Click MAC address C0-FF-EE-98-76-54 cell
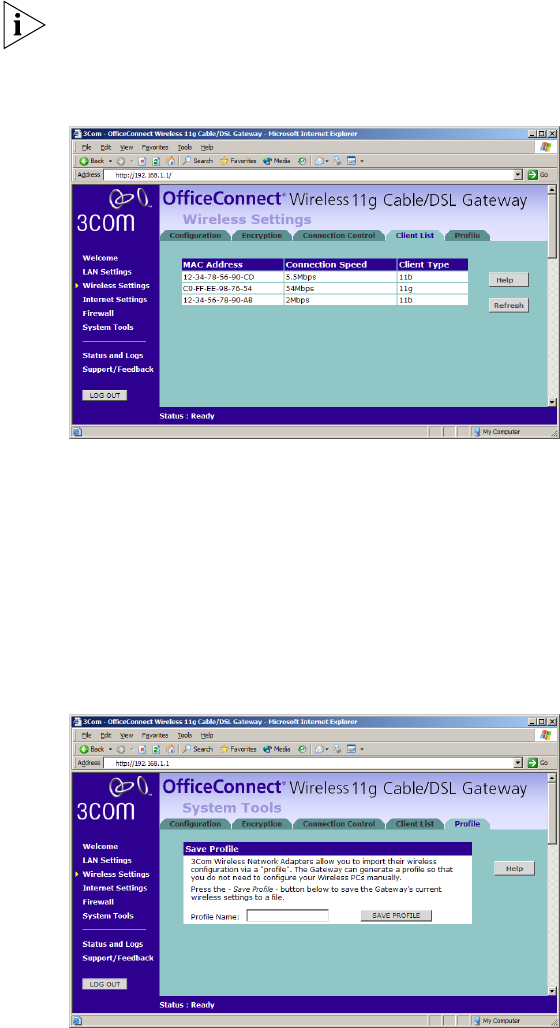The width and height of the screenshot is (560, 1028). tap(233, 288)
